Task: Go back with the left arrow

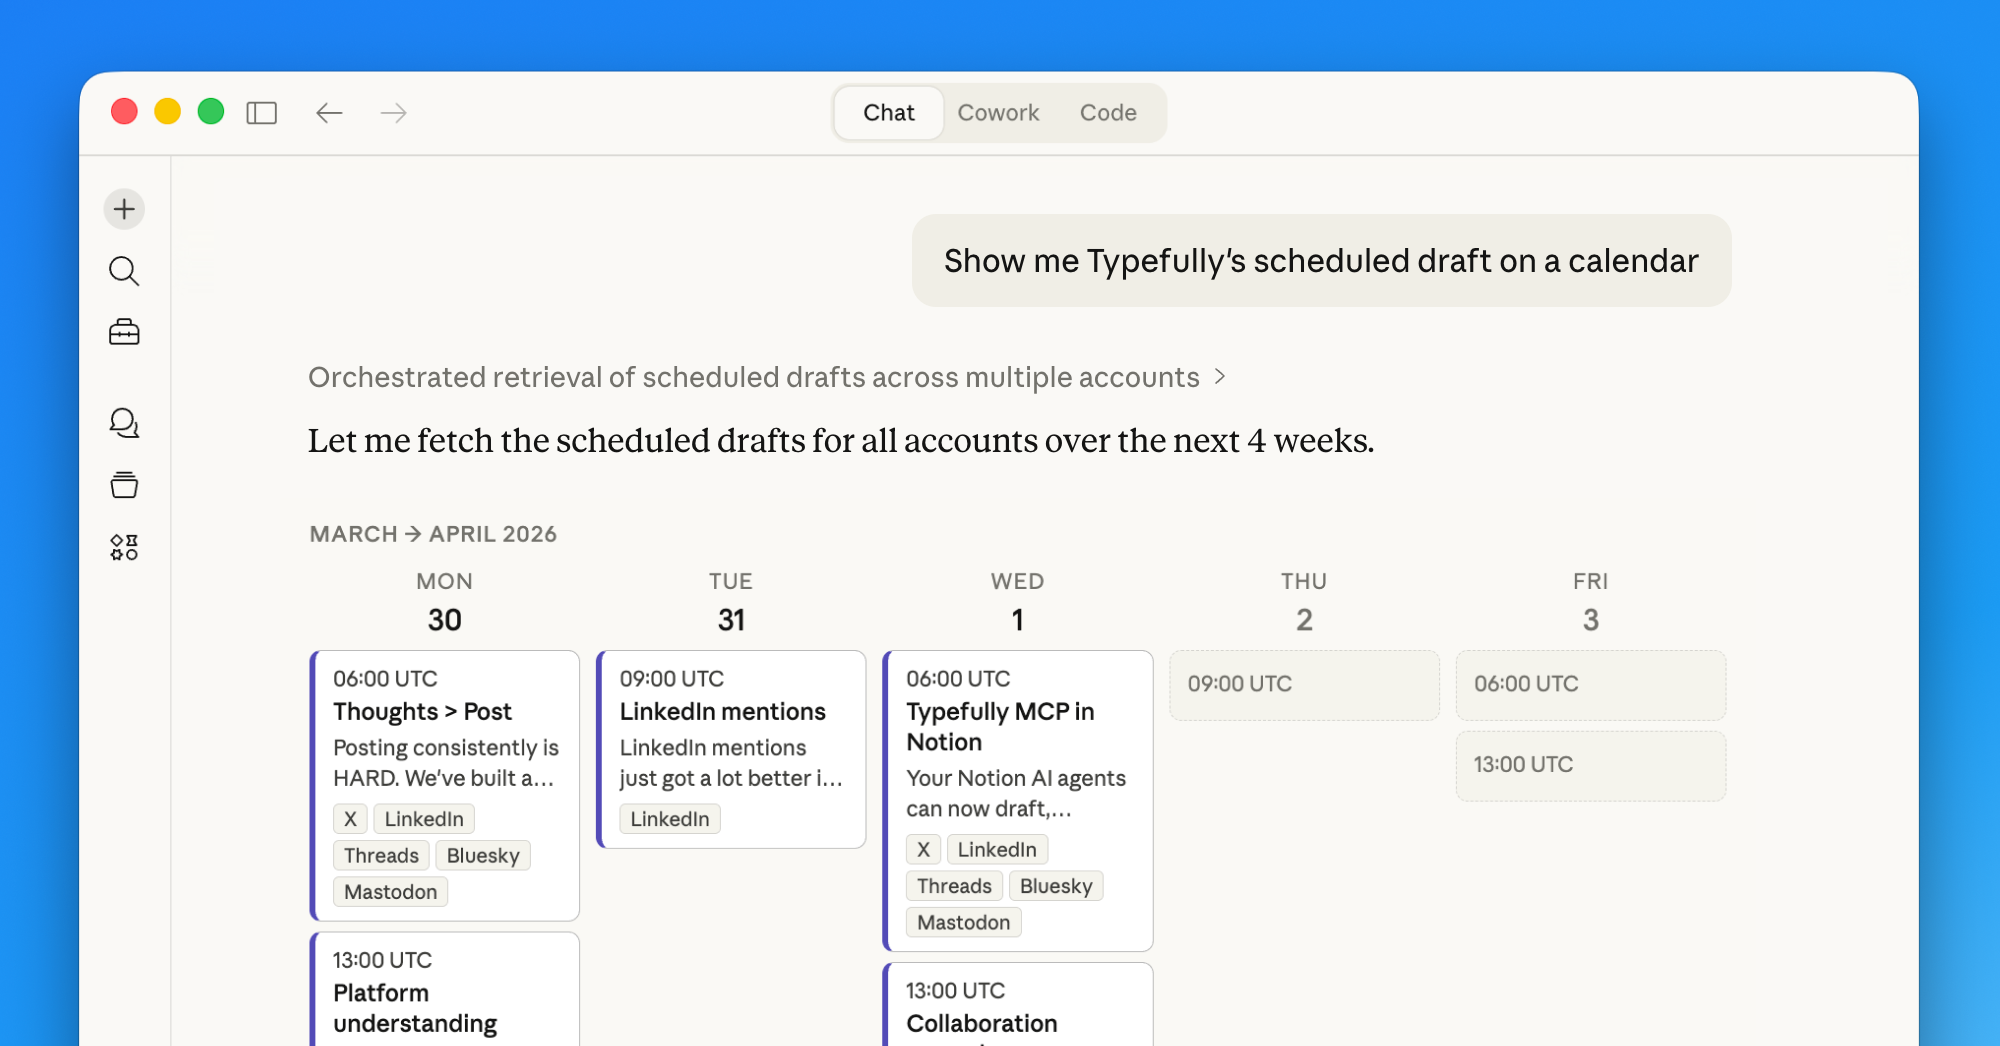Action: 329,113
